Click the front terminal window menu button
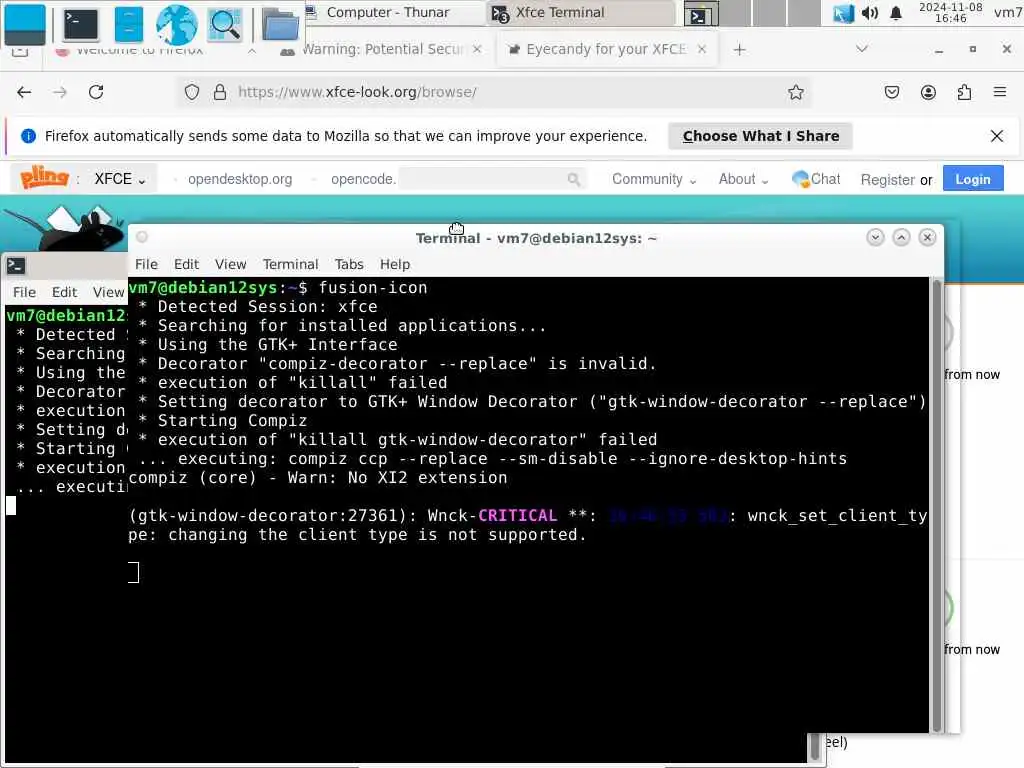Viewport: 1024px width, 768px height. (x=142, y=237)
